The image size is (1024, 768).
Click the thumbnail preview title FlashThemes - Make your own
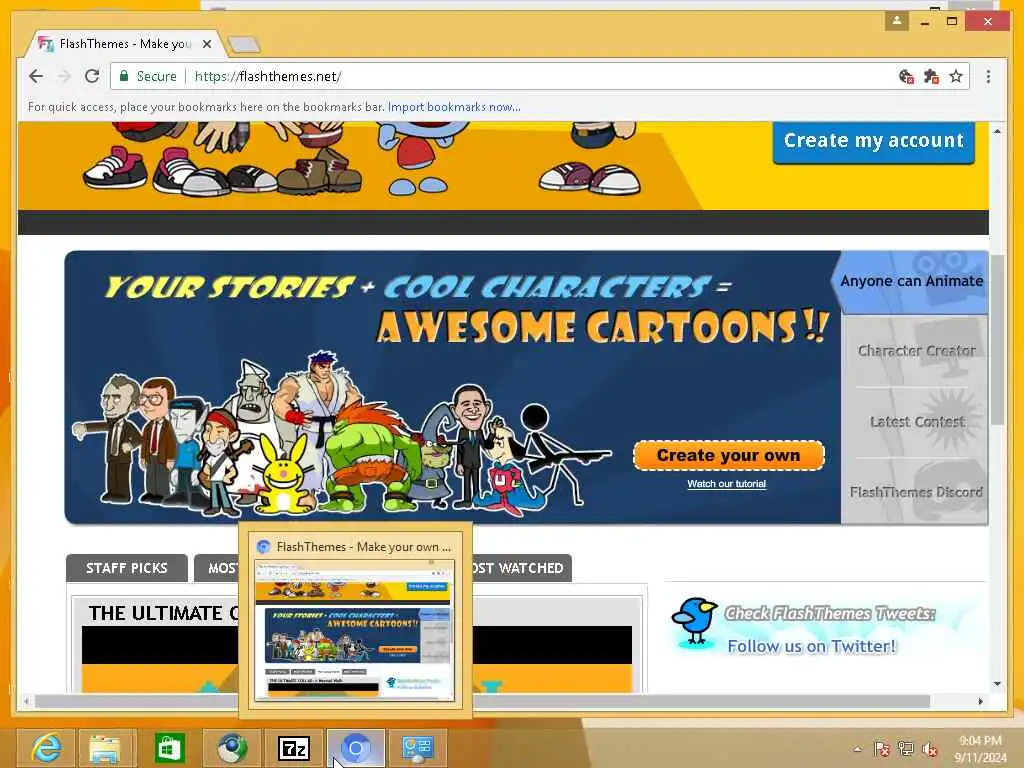tap(364, 547)
